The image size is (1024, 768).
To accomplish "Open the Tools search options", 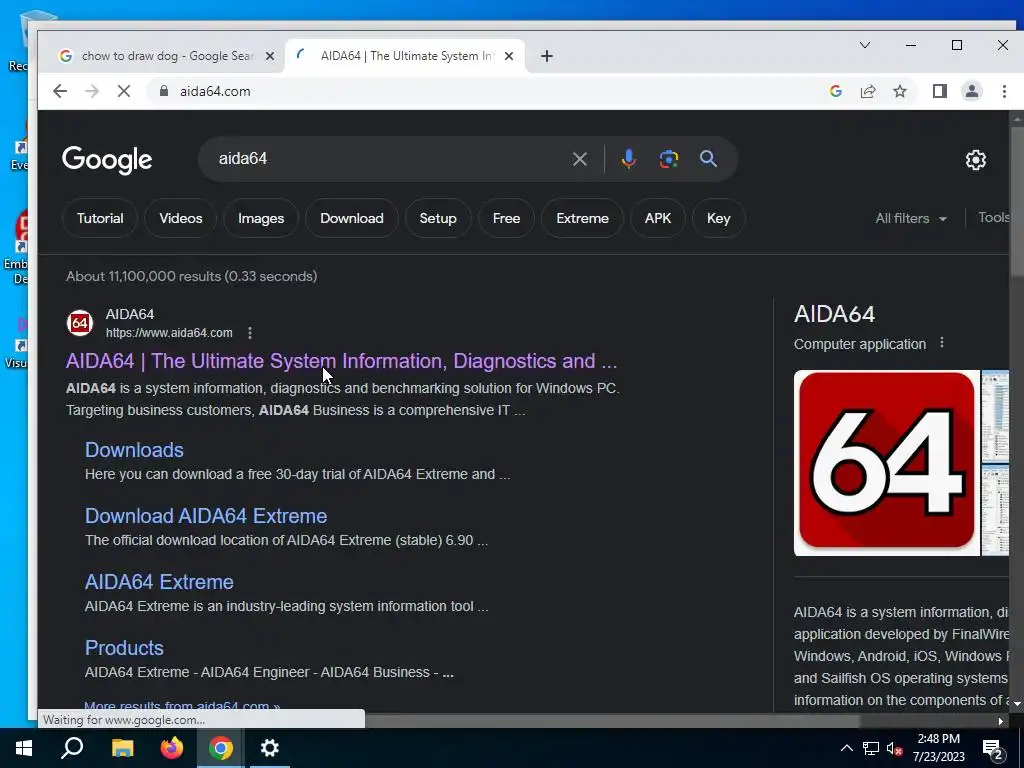I will click(x=993, y=217).
